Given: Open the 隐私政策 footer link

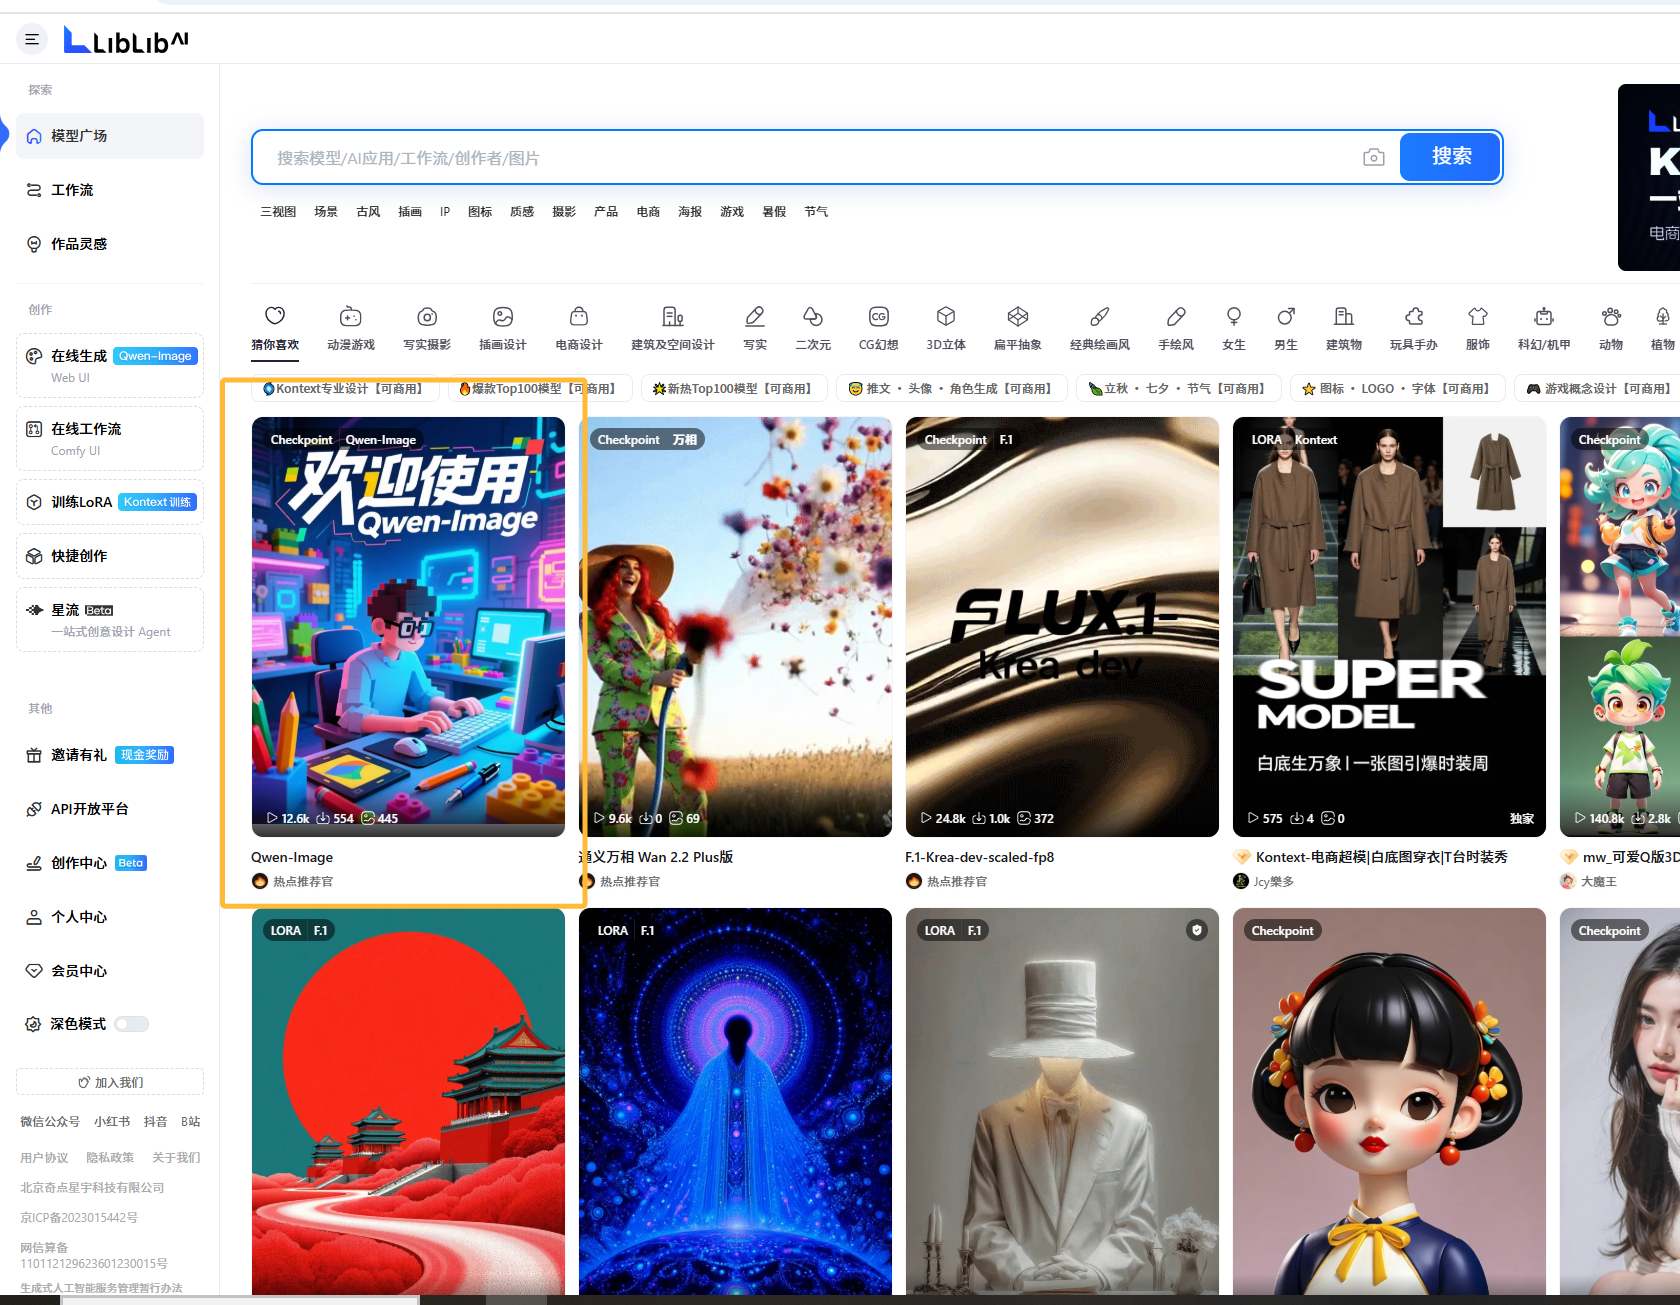Looking at the screenshot, I should (110, 1157).
